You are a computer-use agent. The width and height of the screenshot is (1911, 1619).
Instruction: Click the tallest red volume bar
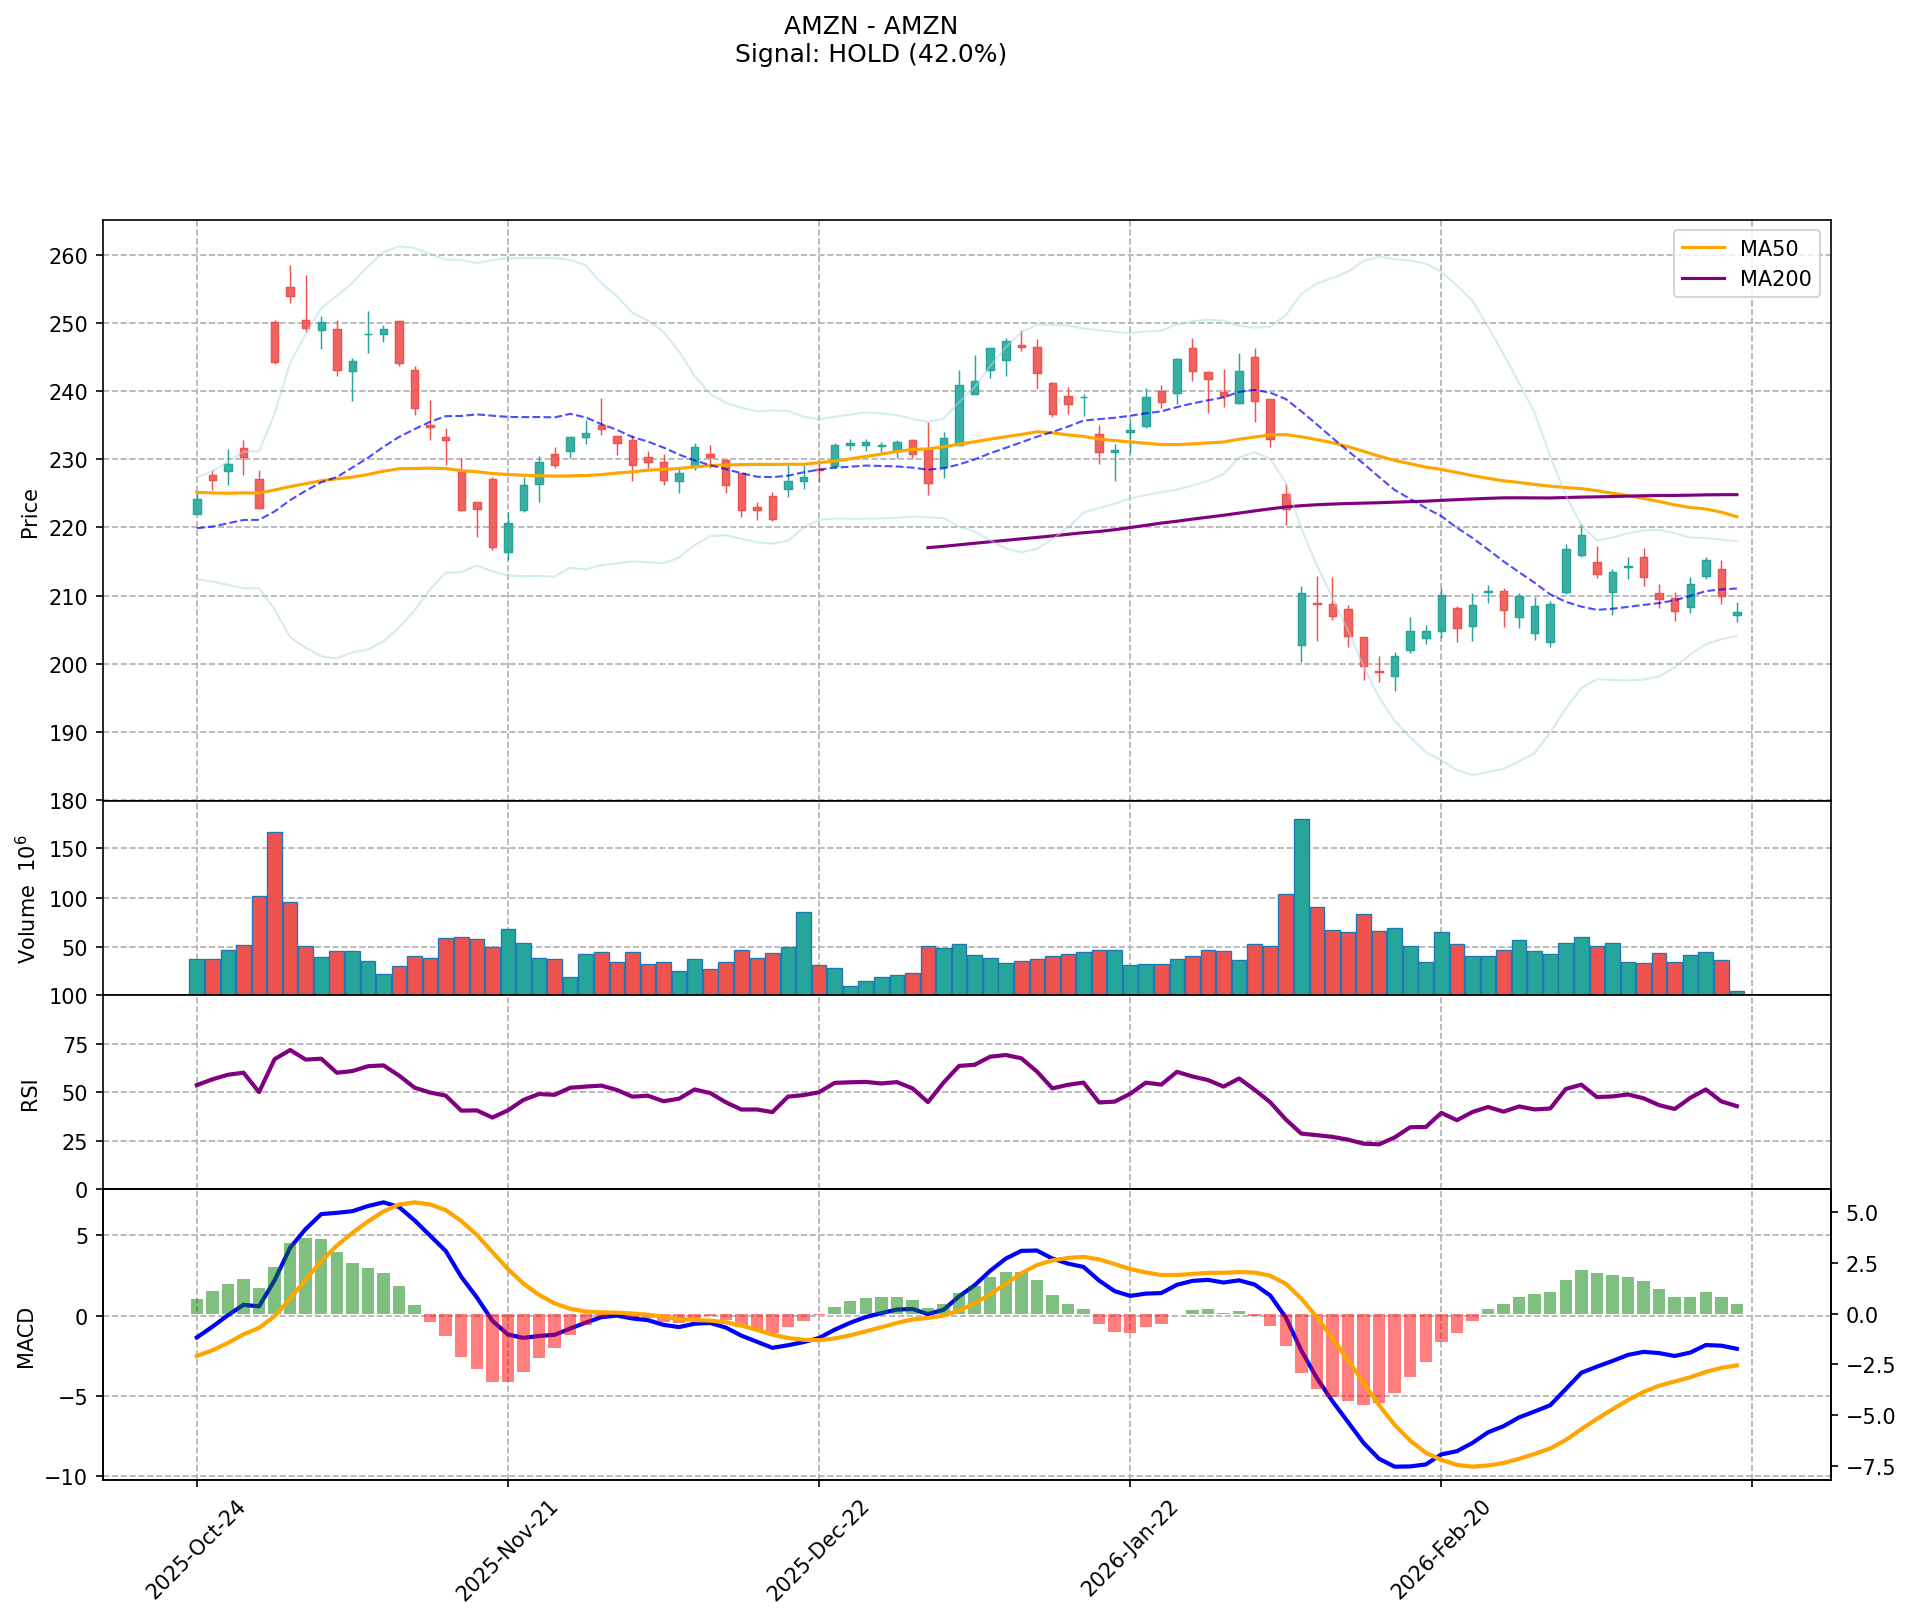coord(274,913)
